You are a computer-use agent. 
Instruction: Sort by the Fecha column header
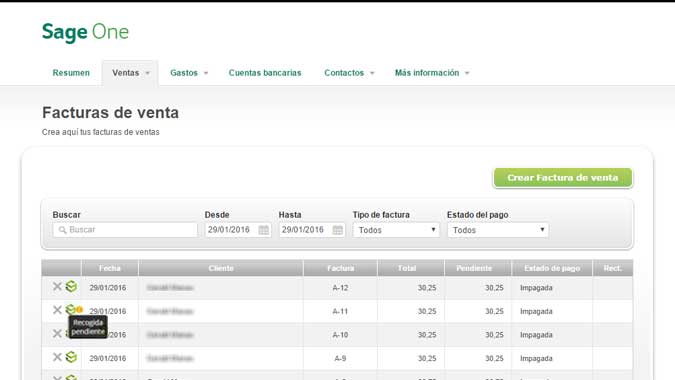pos(110,268)
